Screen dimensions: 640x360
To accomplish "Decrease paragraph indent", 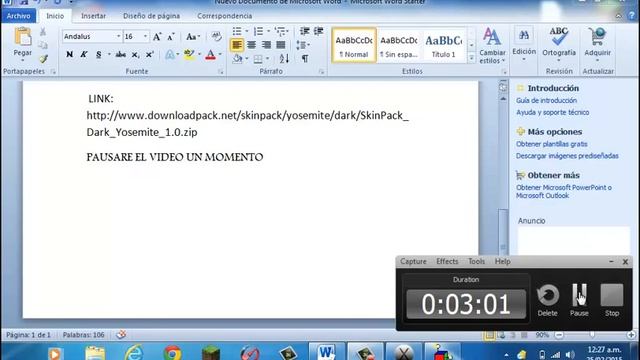I will point(304,31).
